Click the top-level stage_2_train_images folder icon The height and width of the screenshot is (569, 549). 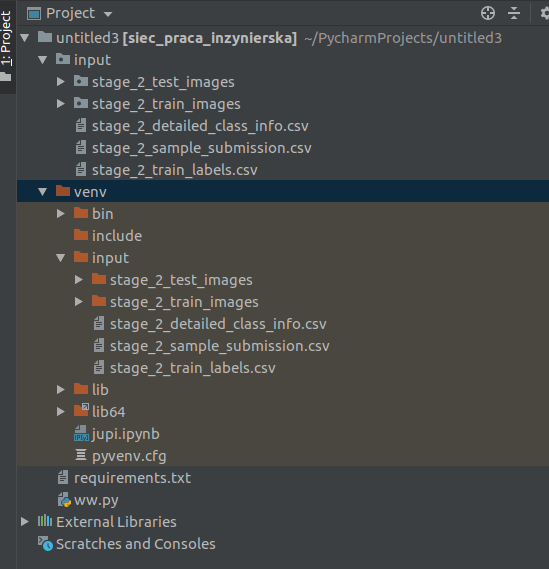tap(81, 103)
